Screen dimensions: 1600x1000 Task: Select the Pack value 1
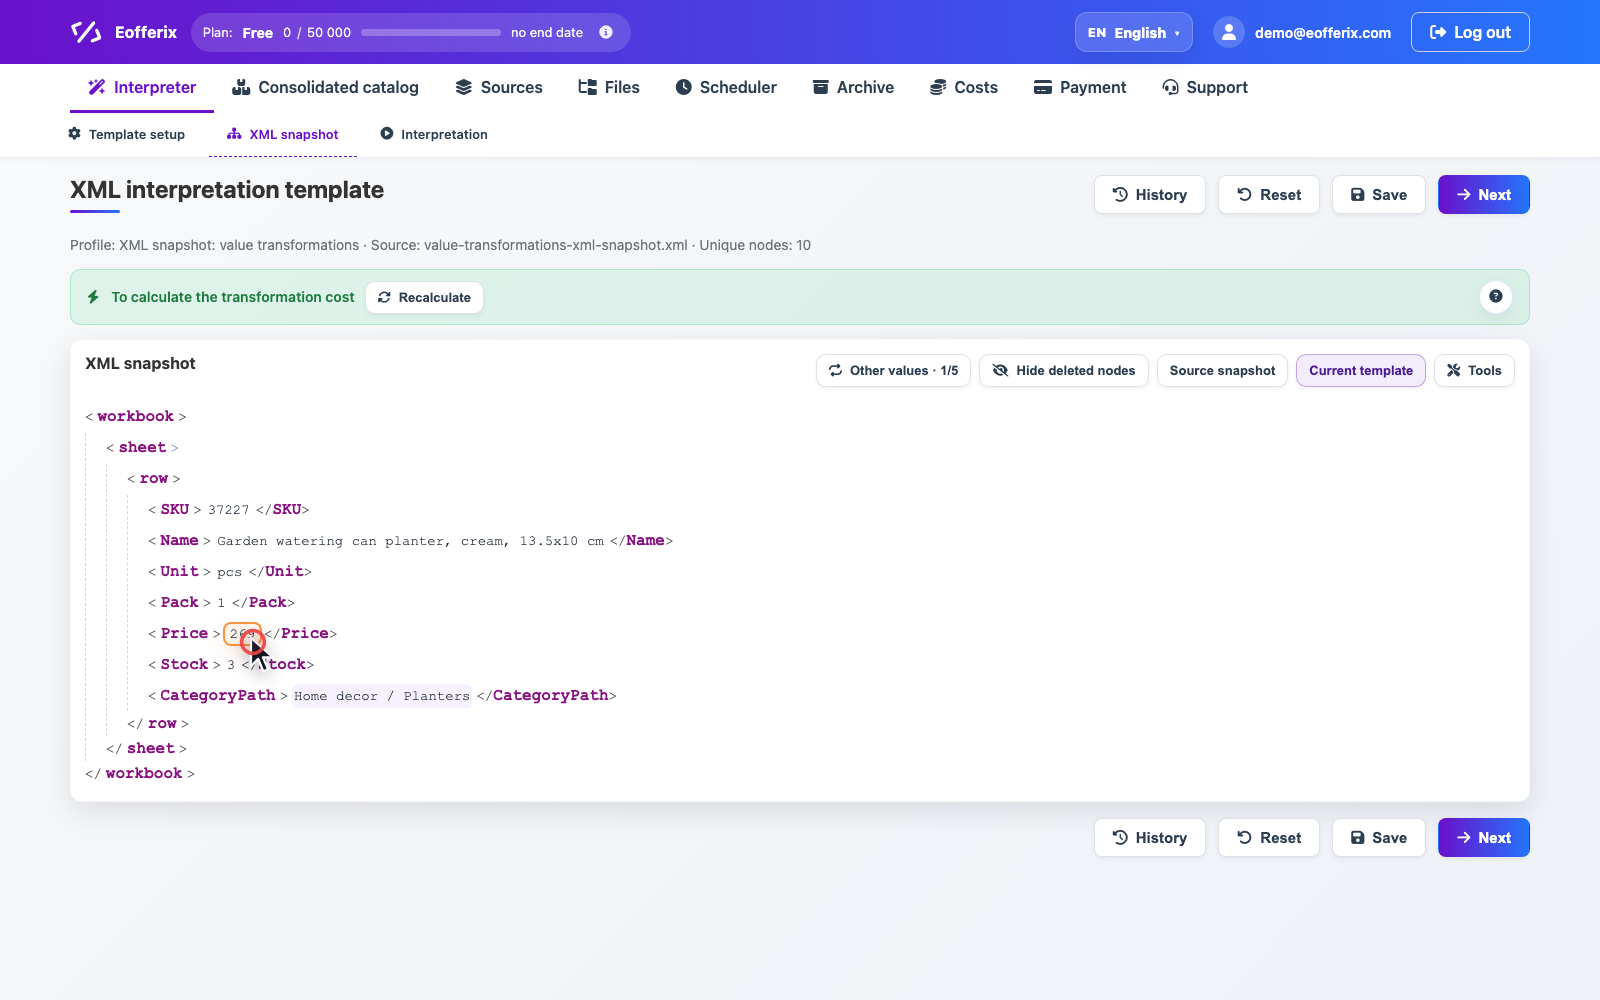click(x=221, y=603)
